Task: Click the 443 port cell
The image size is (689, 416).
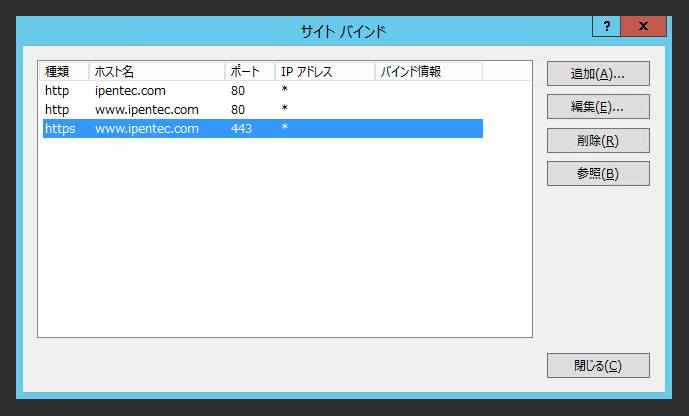Action: (x=241, y=129)
